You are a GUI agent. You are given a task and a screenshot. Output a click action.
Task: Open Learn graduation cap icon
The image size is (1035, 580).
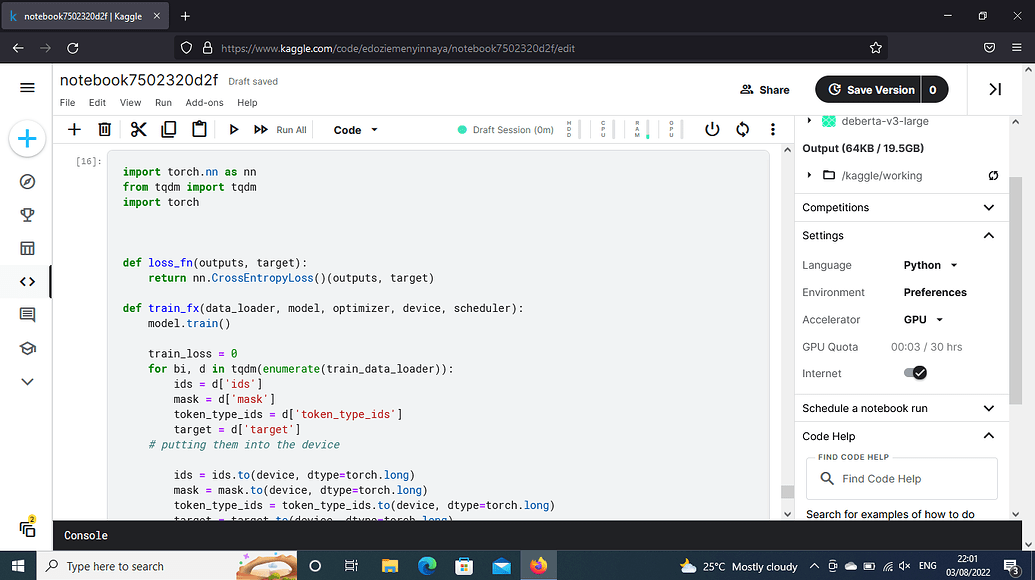pos(27,348)
